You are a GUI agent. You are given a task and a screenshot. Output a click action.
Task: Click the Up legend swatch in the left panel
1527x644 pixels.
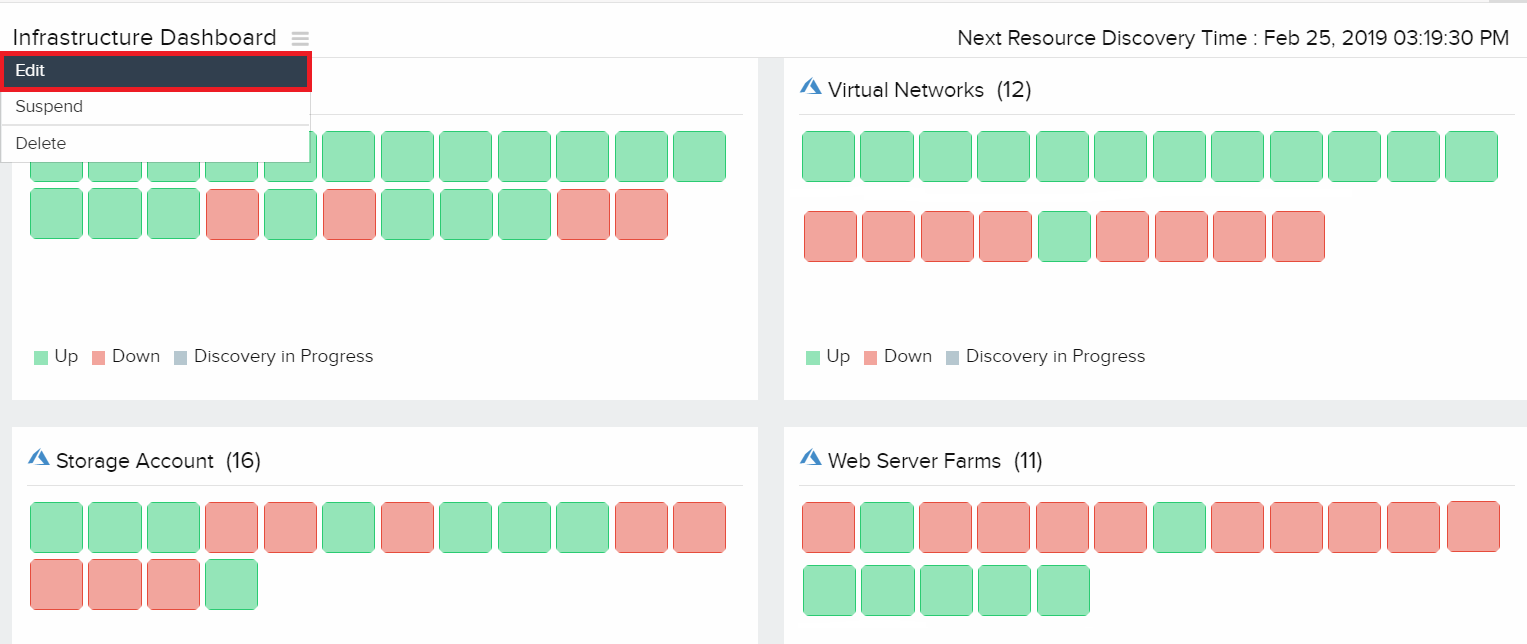click(41, 357)
